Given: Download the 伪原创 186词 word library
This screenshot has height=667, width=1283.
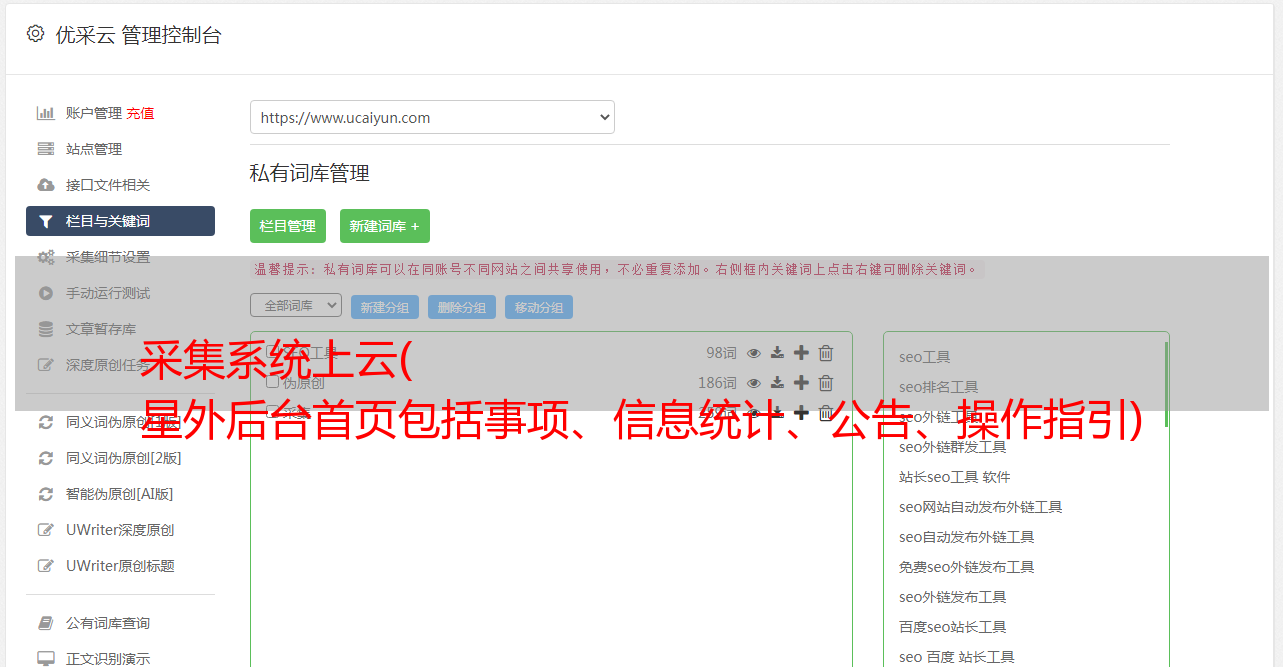Looking at the screenshot, I should [x=777, y=383].
